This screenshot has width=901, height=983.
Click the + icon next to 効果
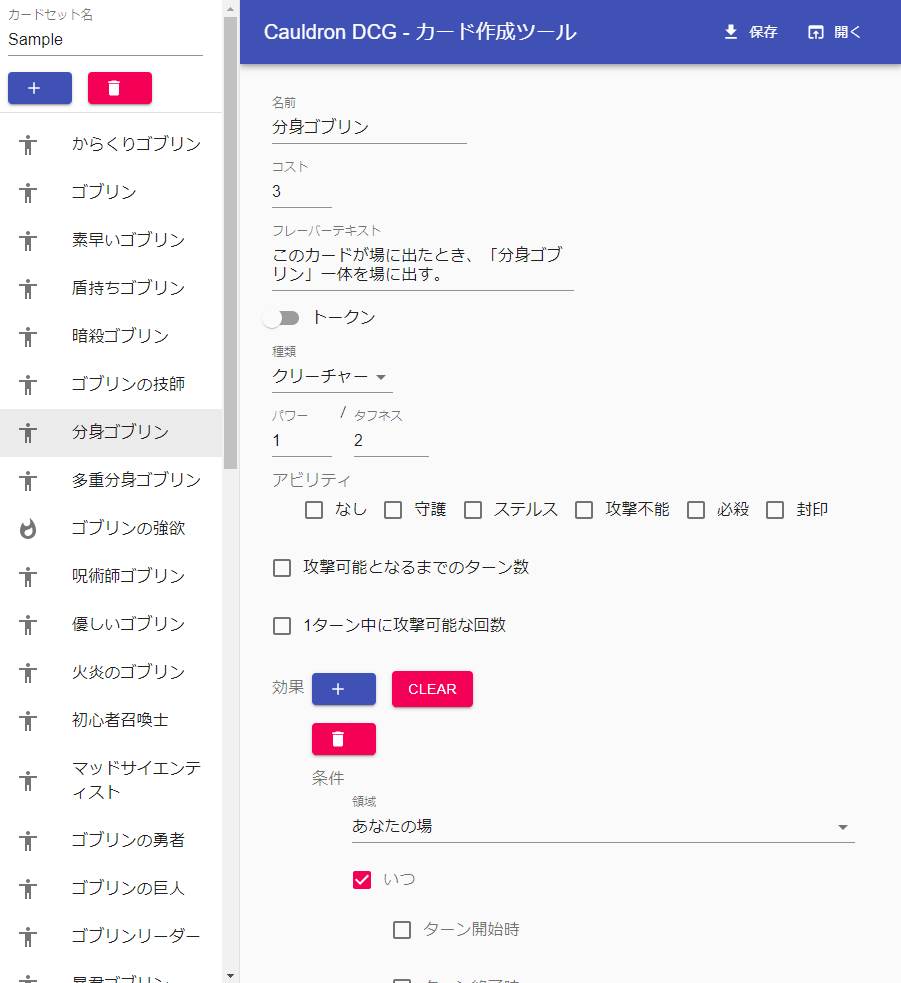click(x=343, y=689)
